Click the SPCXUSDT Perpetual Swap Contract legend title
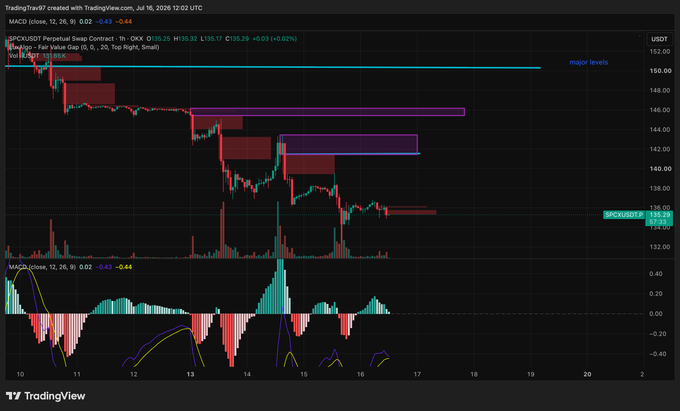This screenshot has height=411, width=680. click(x=76, y=39)
